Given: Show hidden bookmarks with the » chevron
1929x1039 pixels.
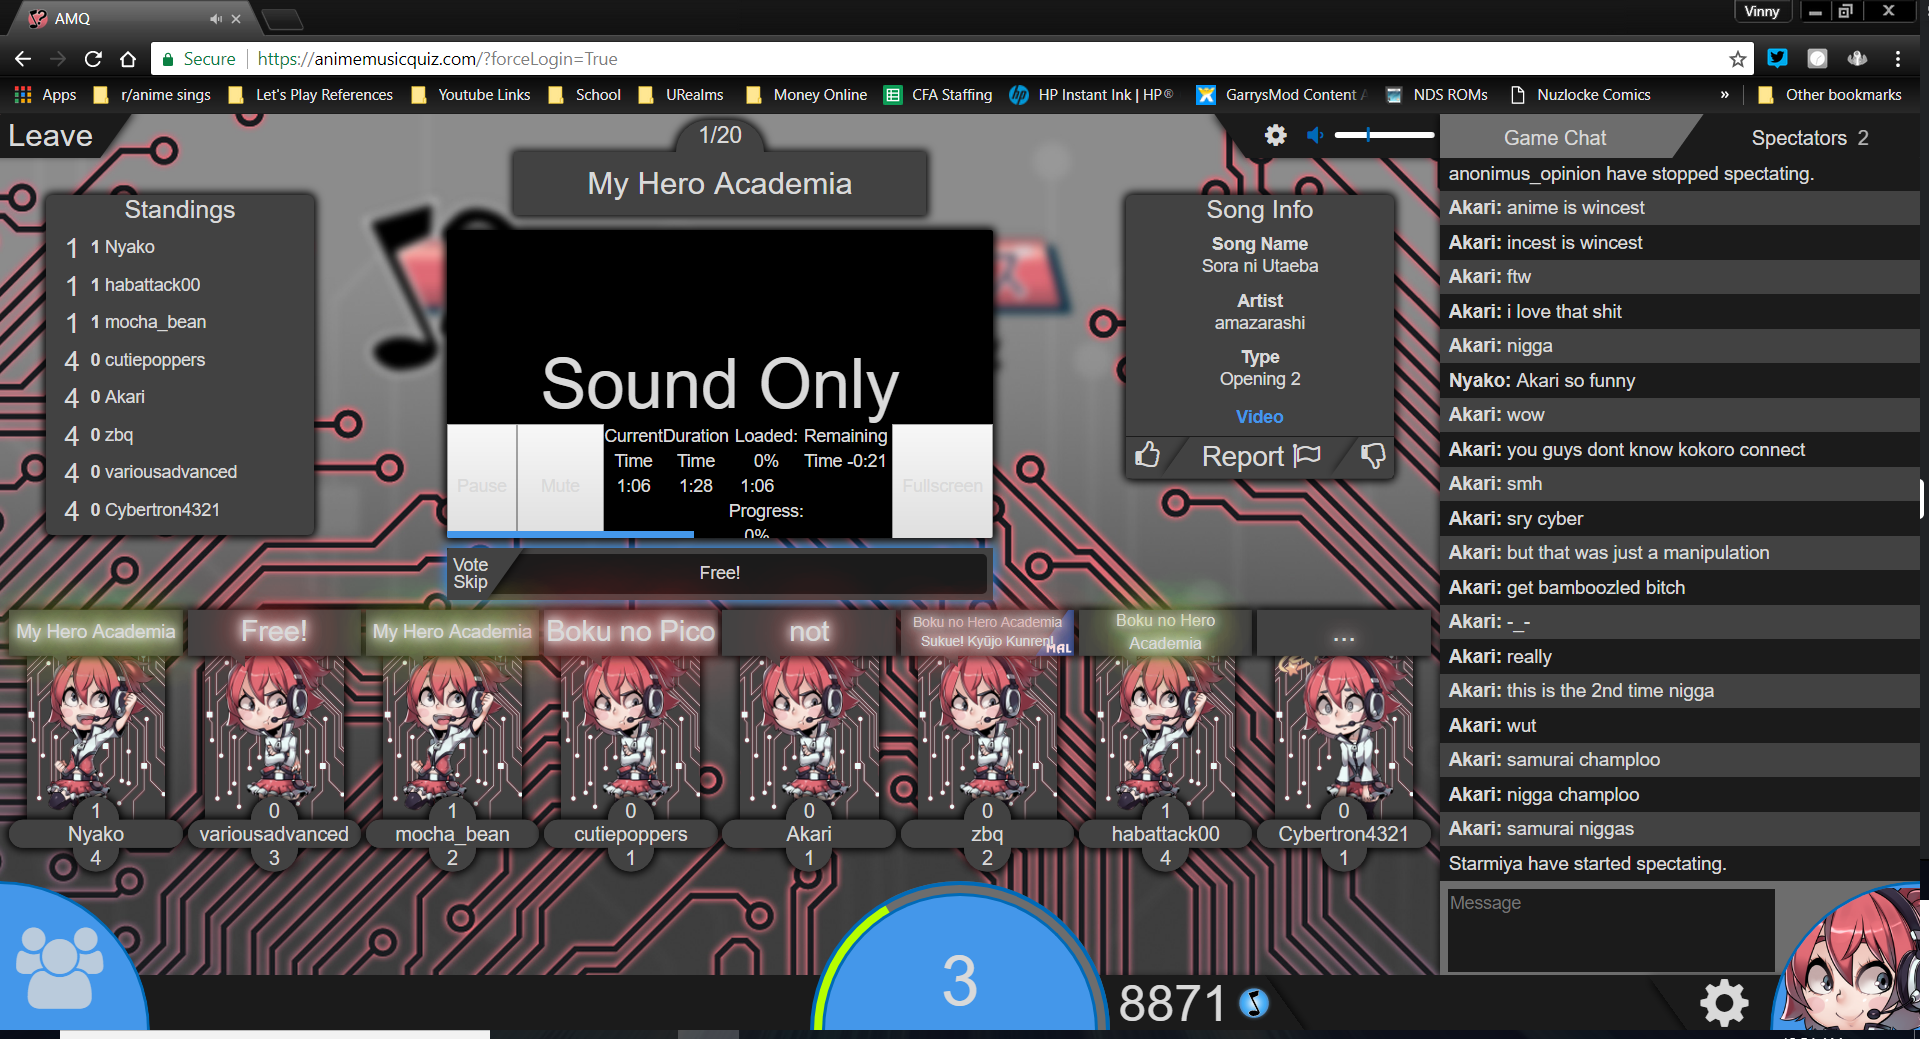Looking at the screenshot, I should coord(1724,95).
